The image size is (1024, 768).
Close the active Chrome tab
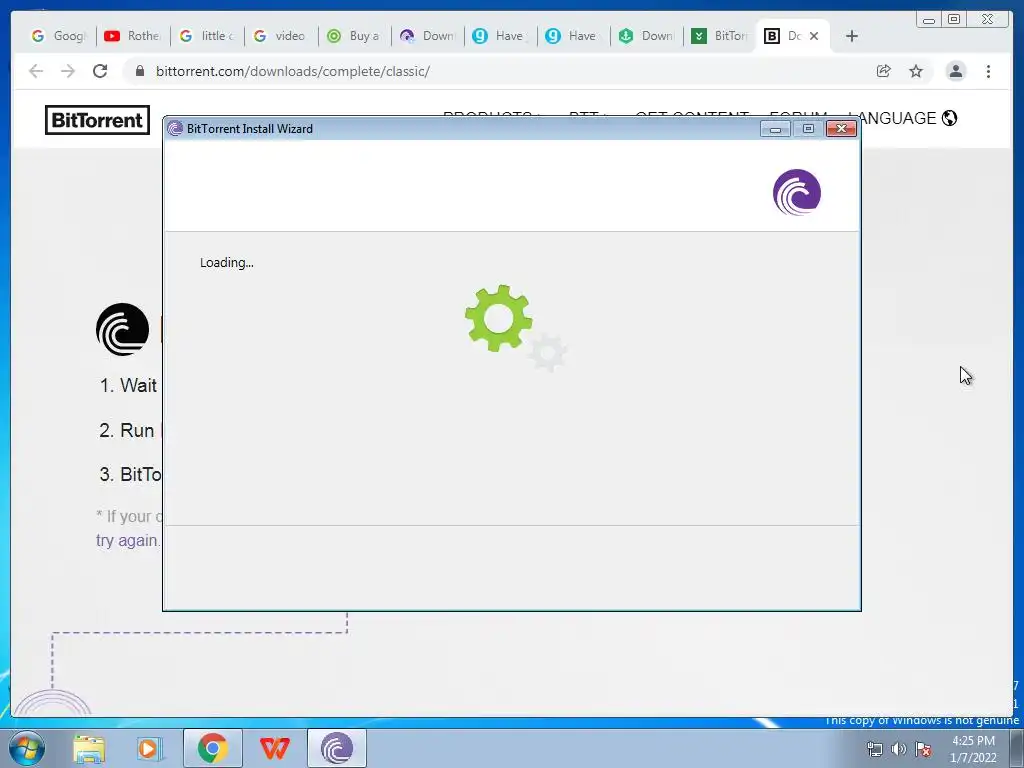pos(814,36)
